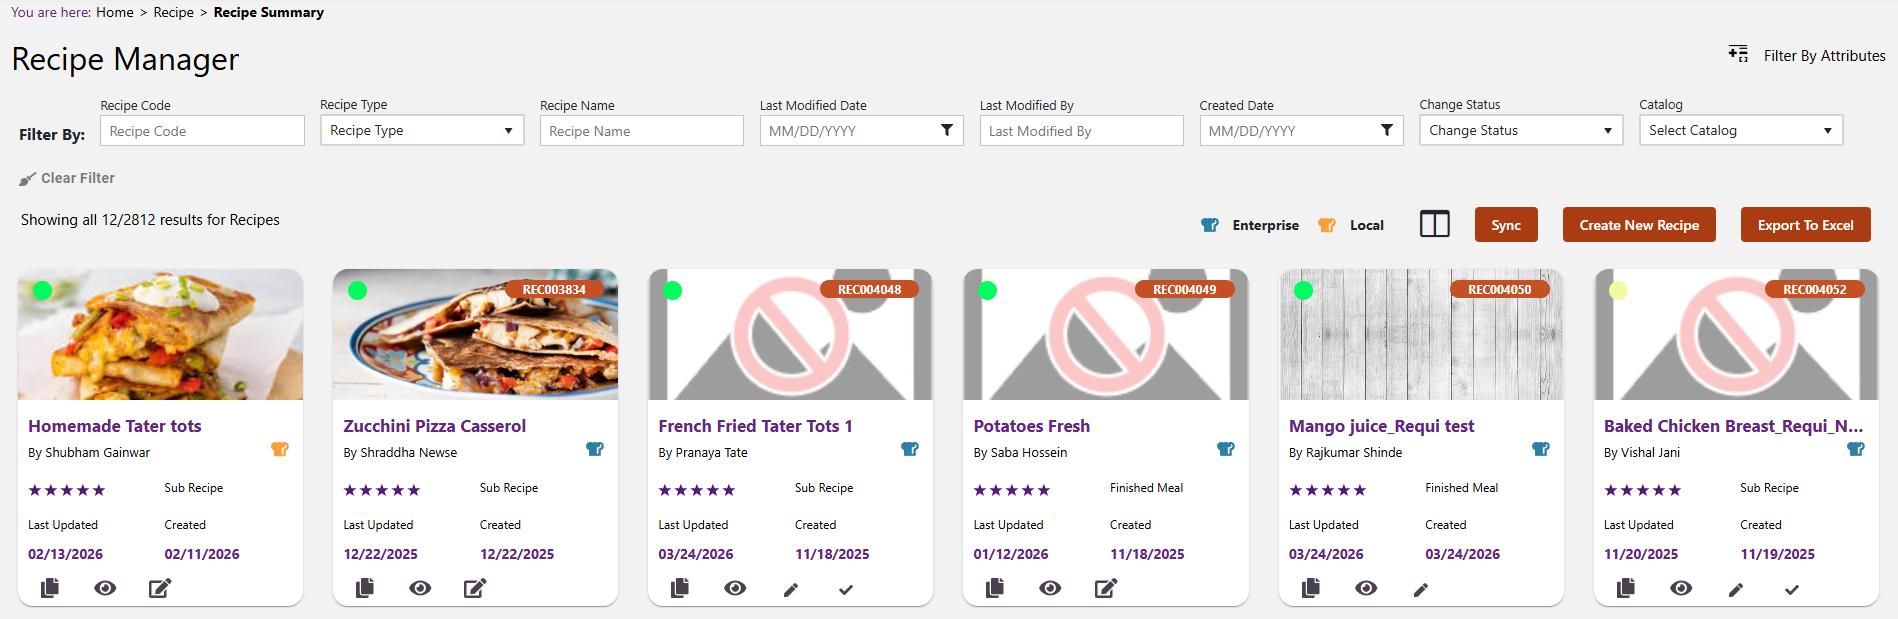Copy the Homemade Tater tots recipe
This screenshot has width=1898, height=619.
(50, 588)
